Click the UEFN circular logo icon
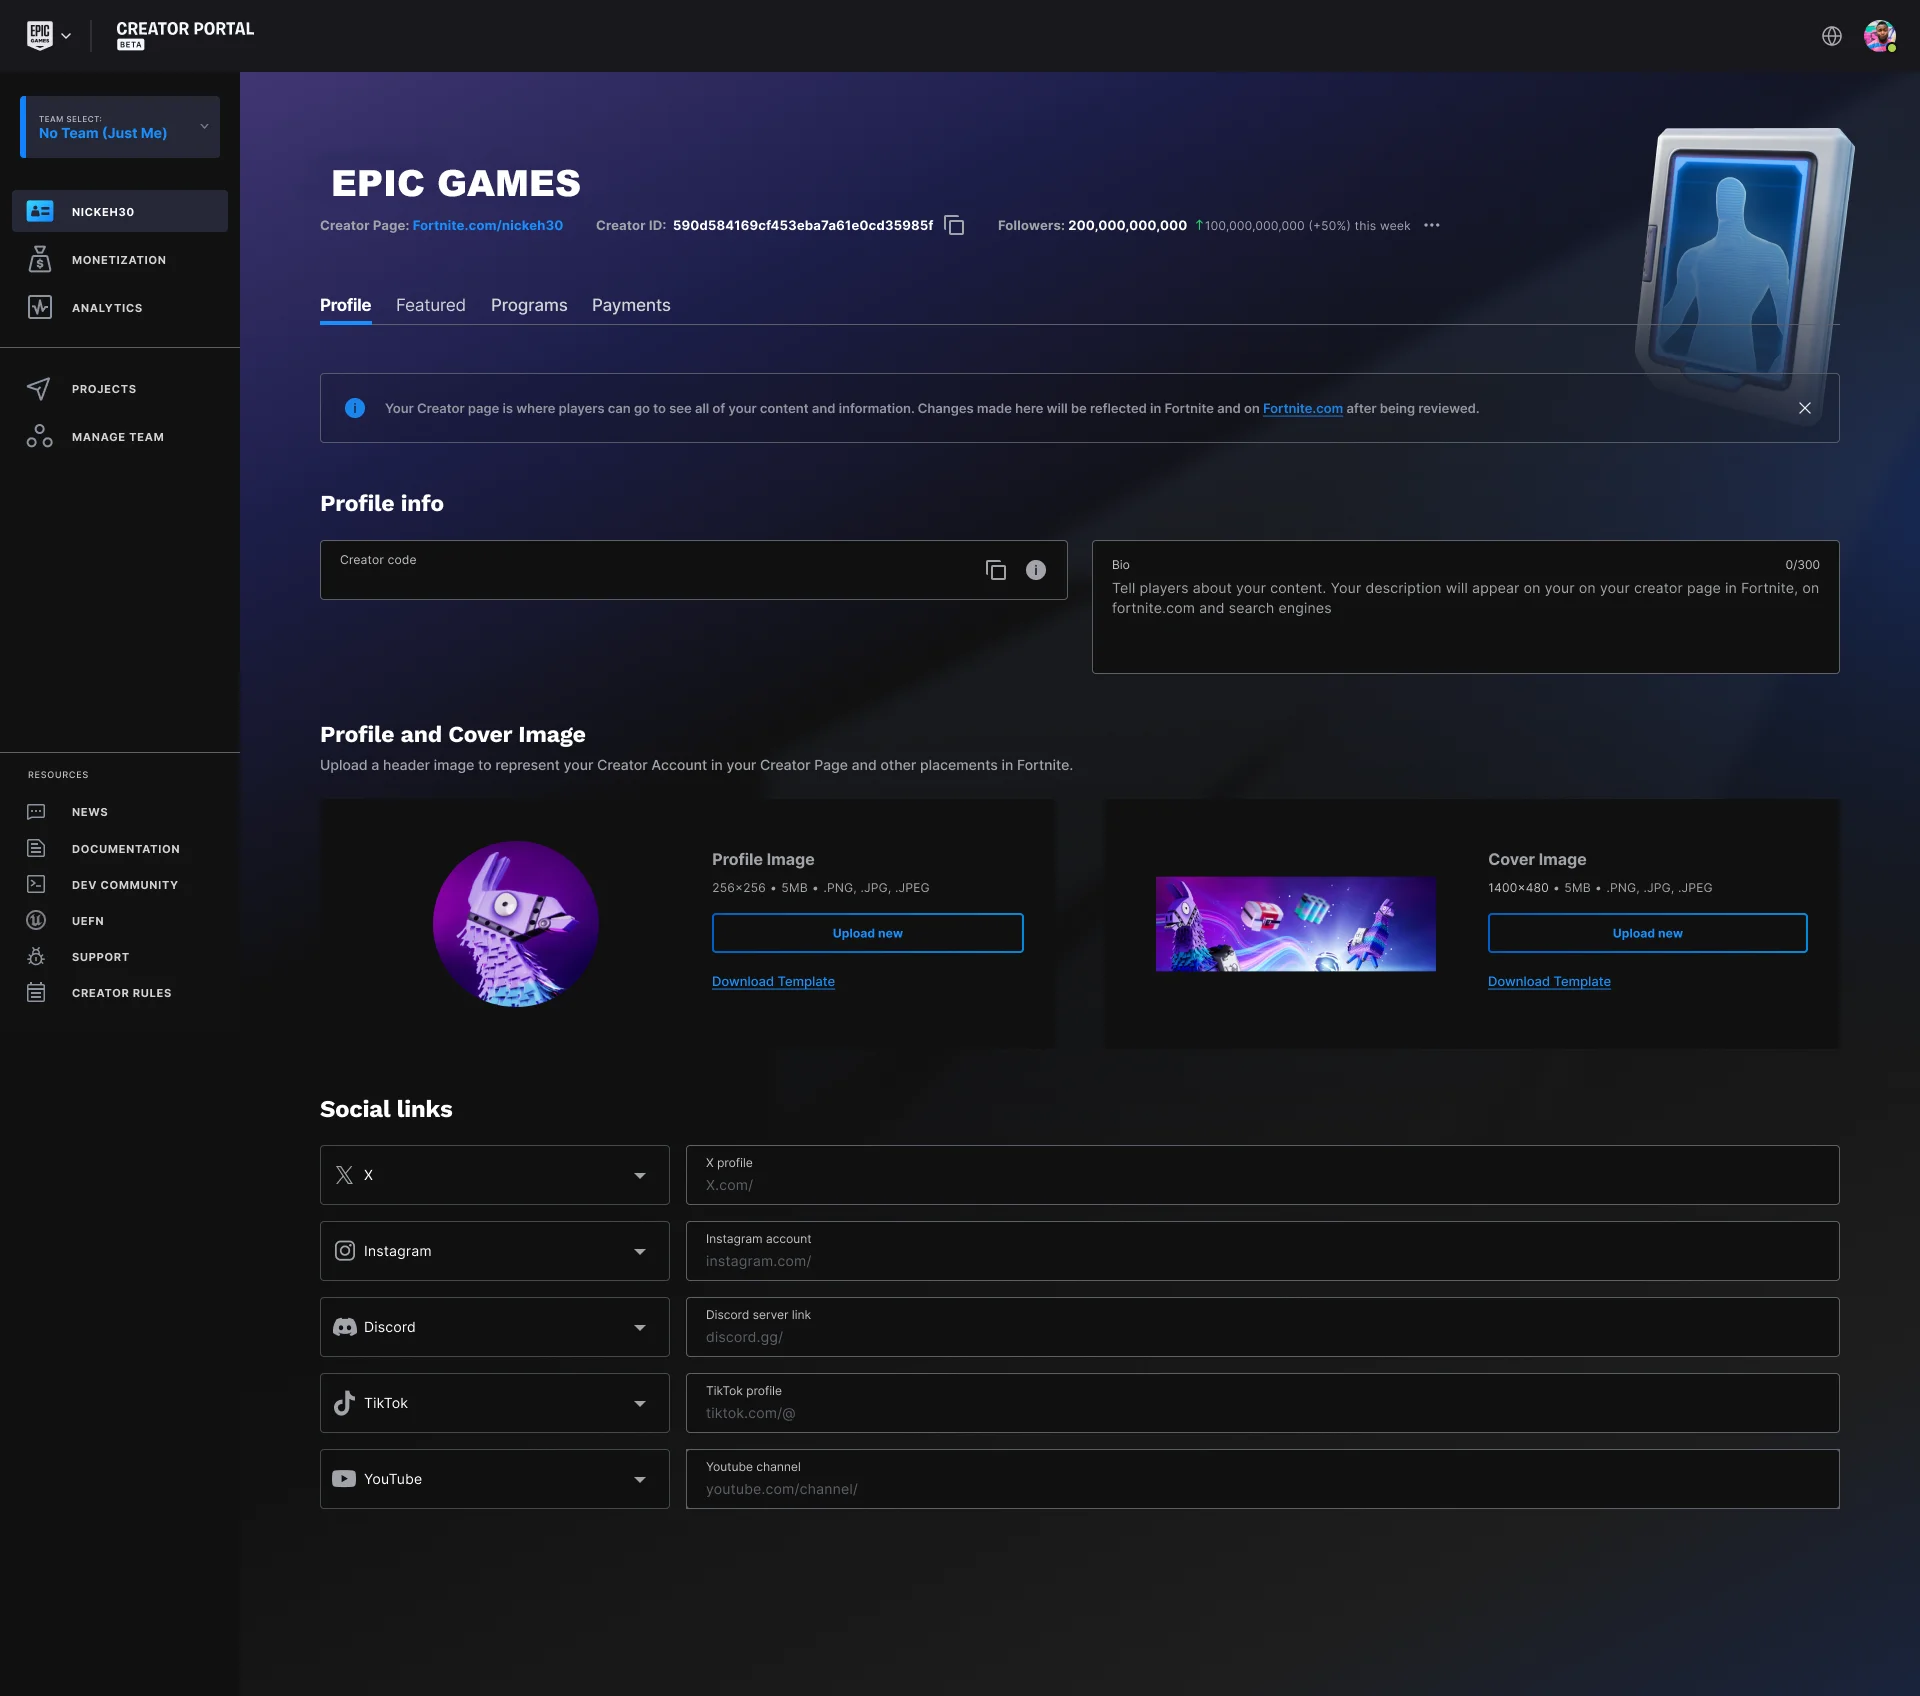 [x=36, y=920]
